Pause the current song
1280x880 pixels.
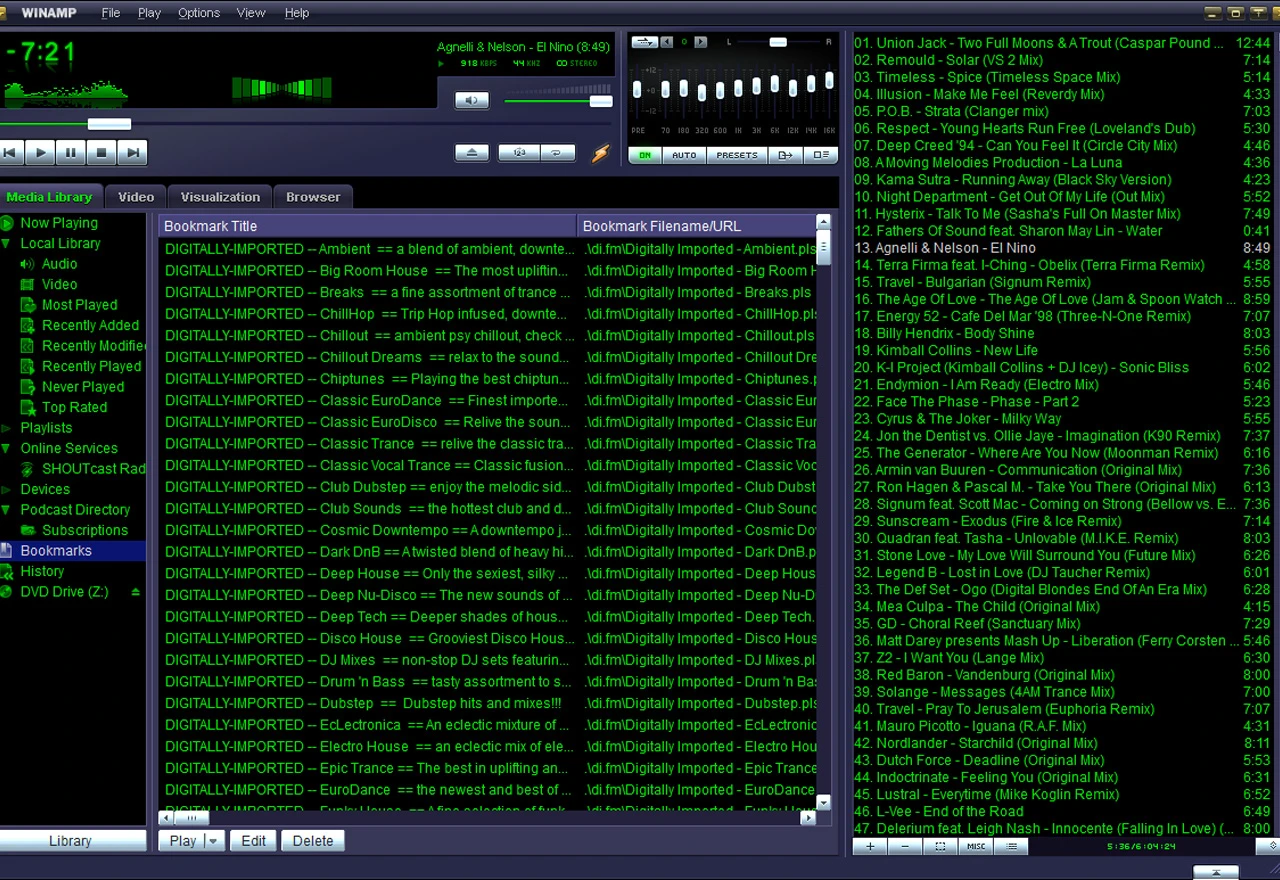pos(70,153)
